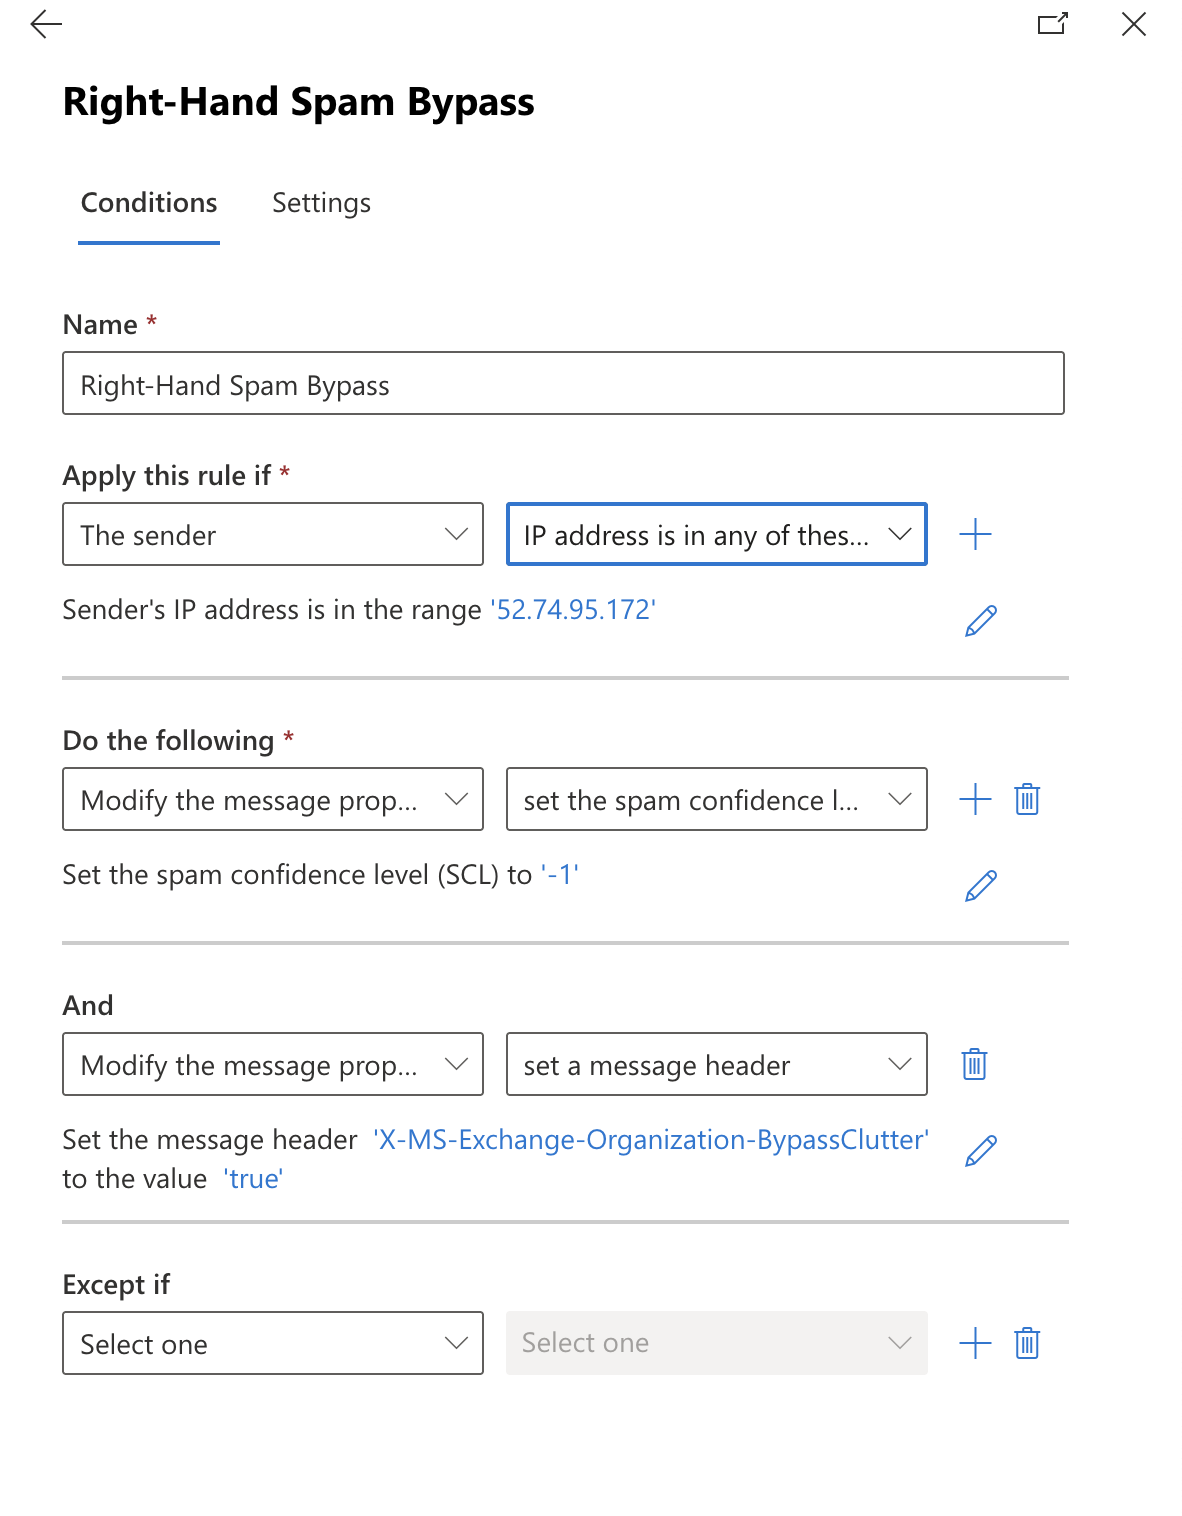Click the '52.74.95.172' IP link
This screenshot has height=1516, width=1182.
575,610
